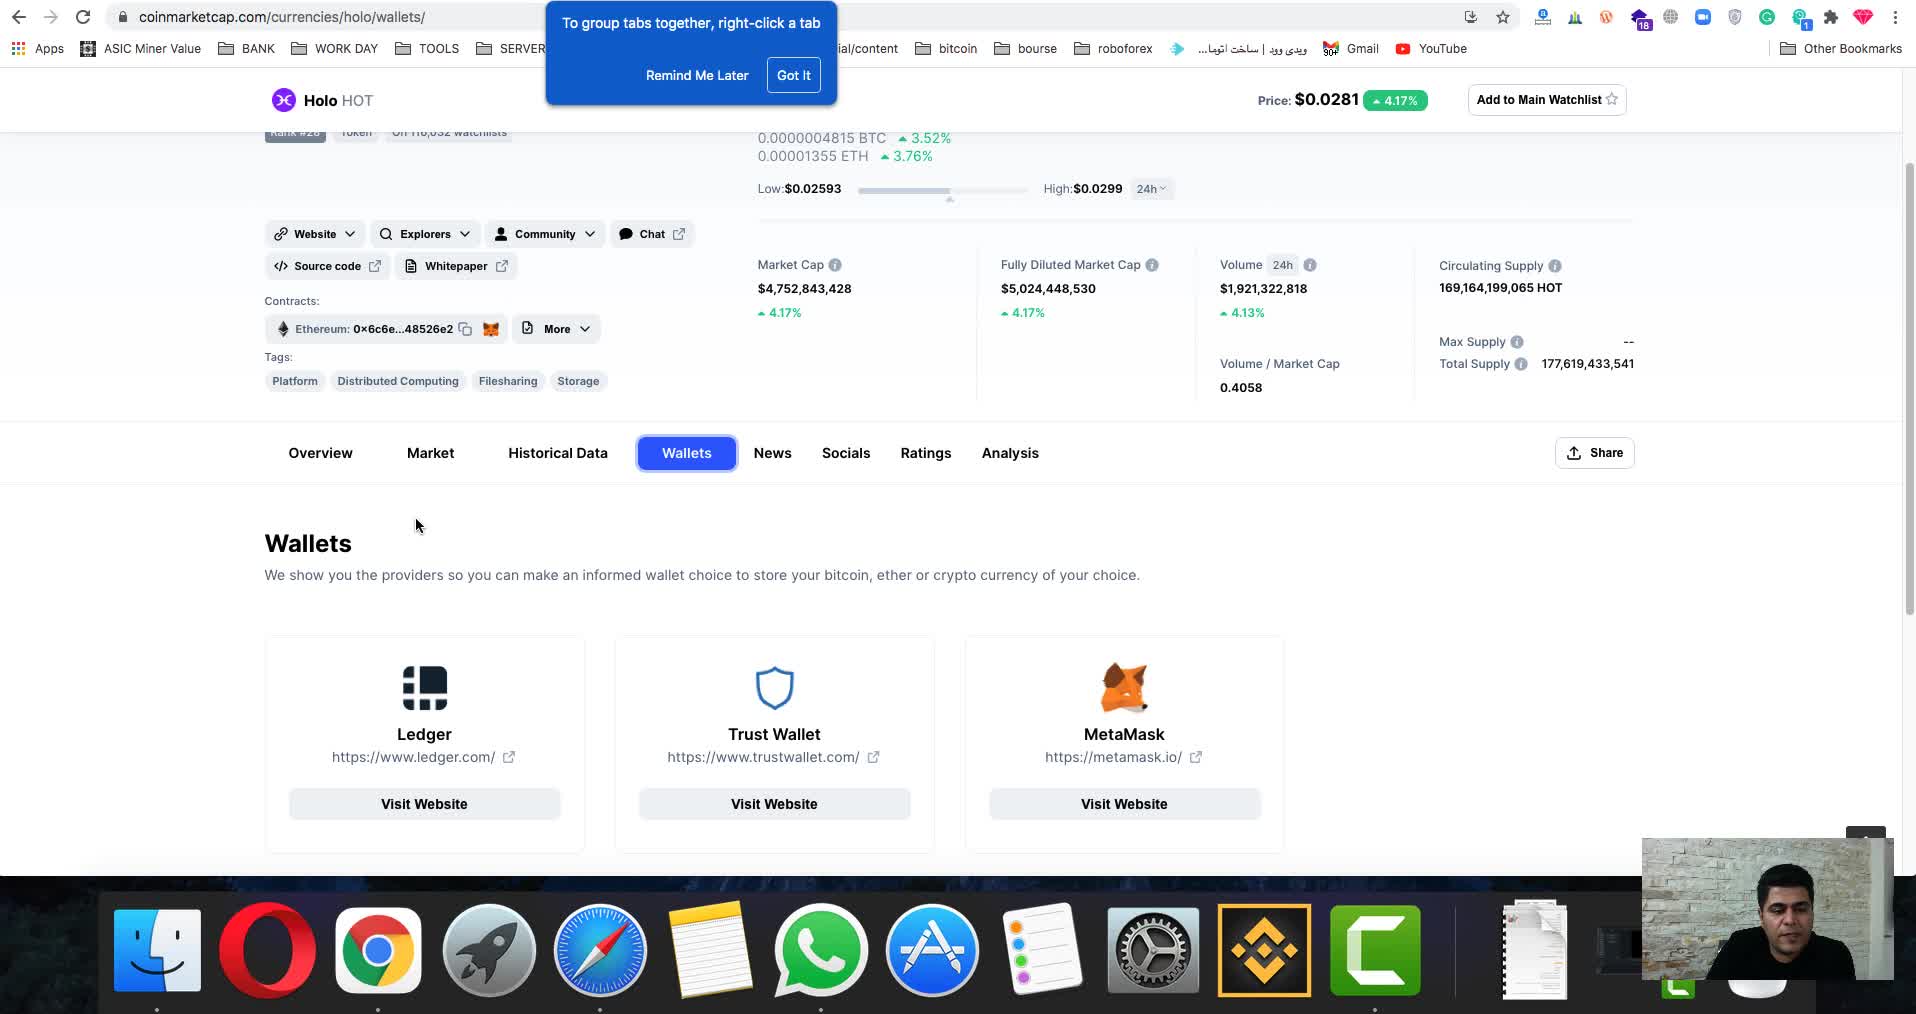Expand the Community dropdown
The image size is (1916, 1014).
point(545,234)
